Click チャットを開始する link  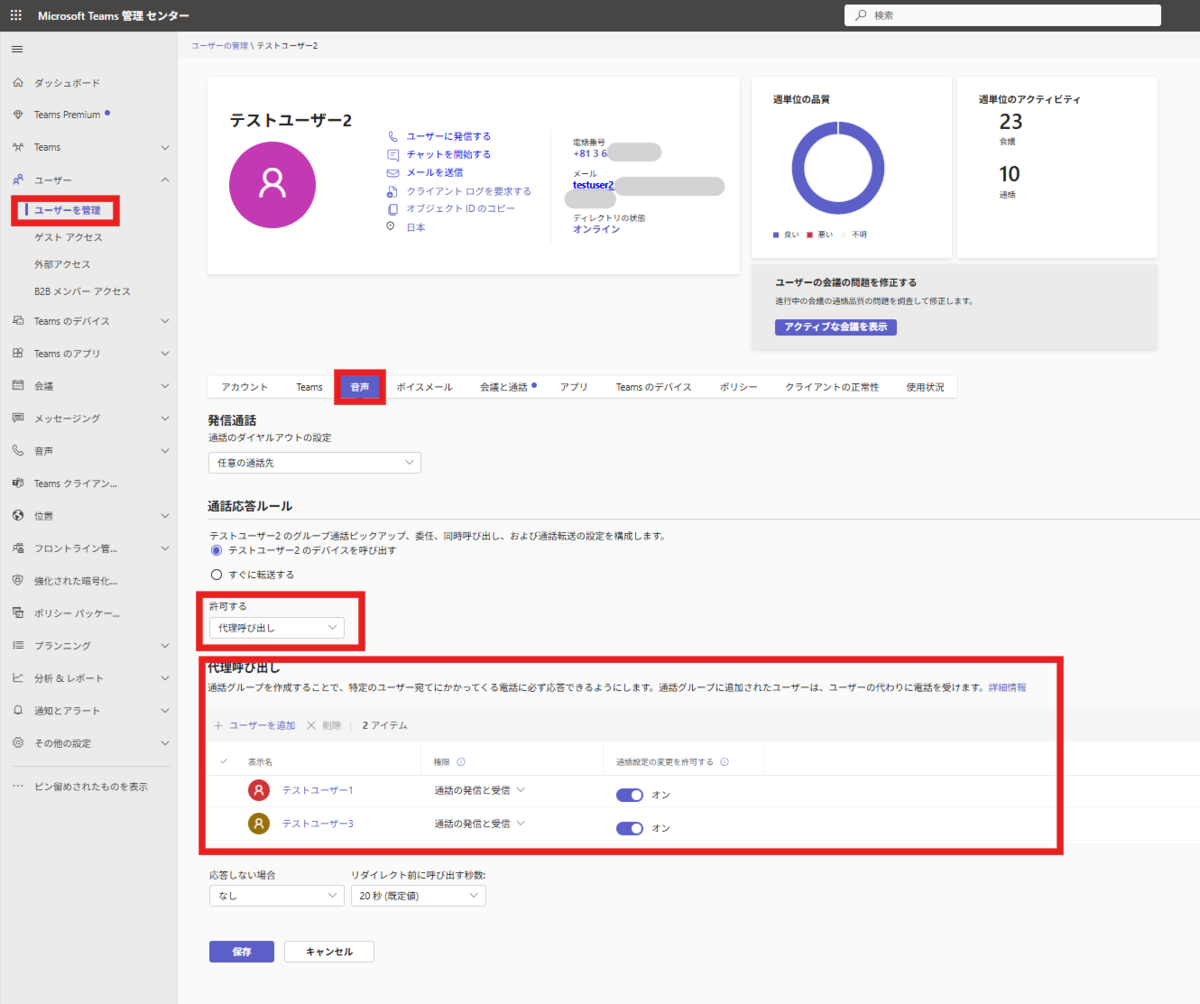coord(448,154)
